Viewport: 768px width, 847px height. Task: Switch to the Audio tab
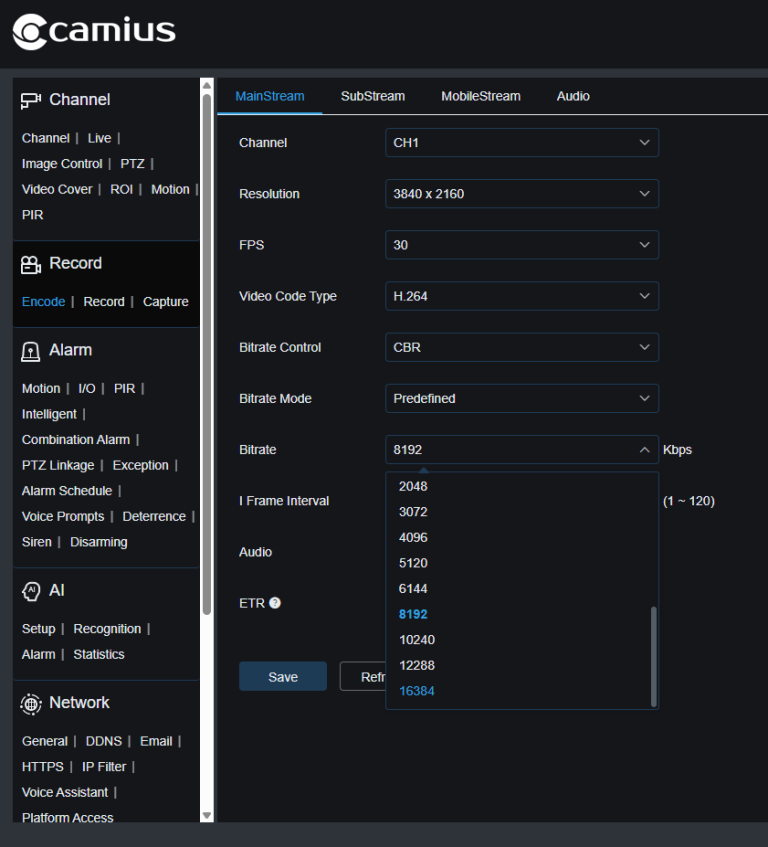[x=573, y=96]
